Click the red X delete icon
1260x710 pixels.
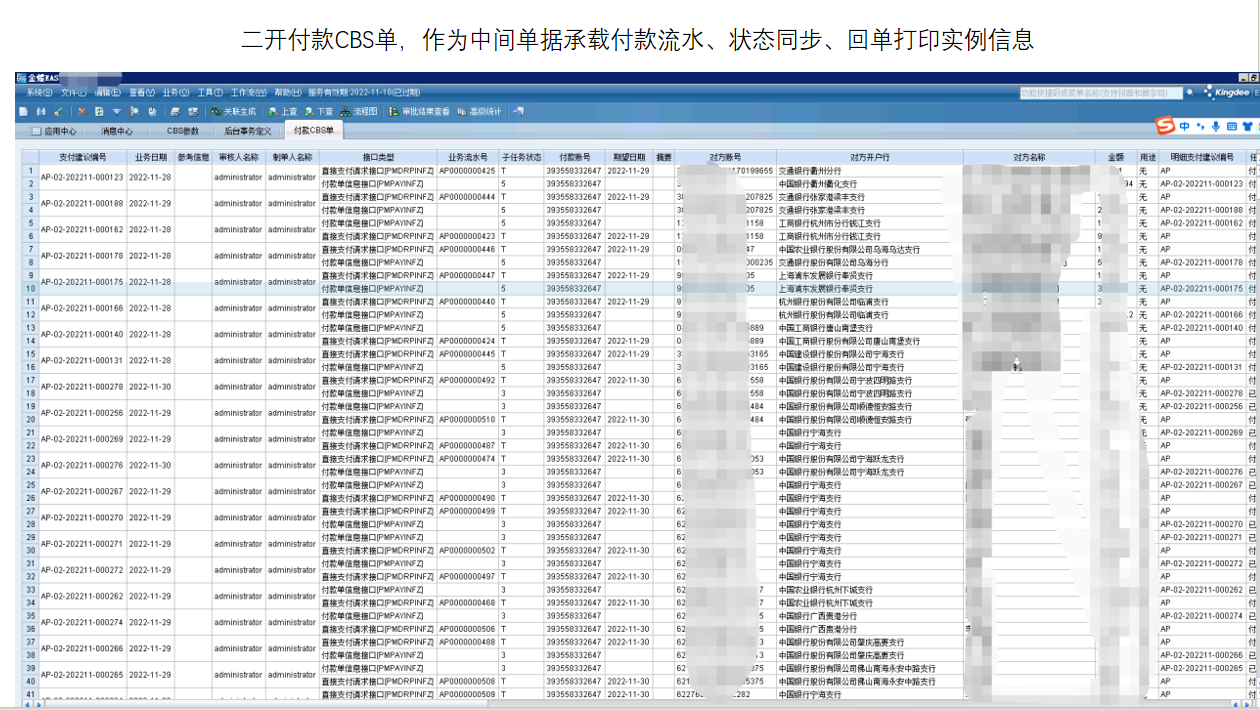(x=82, y=111)
